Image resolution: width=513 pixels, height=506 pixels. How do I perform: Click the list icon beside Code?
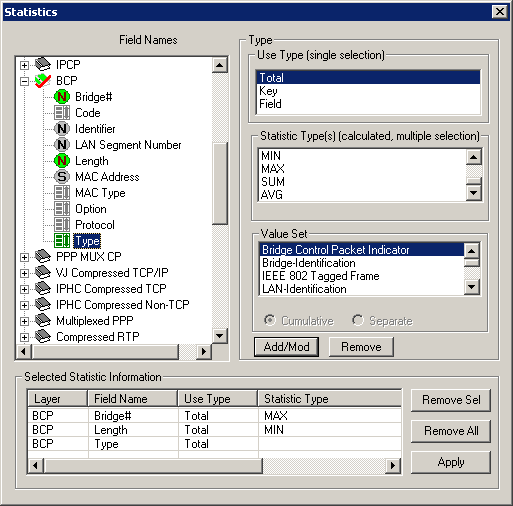(62, 113)
